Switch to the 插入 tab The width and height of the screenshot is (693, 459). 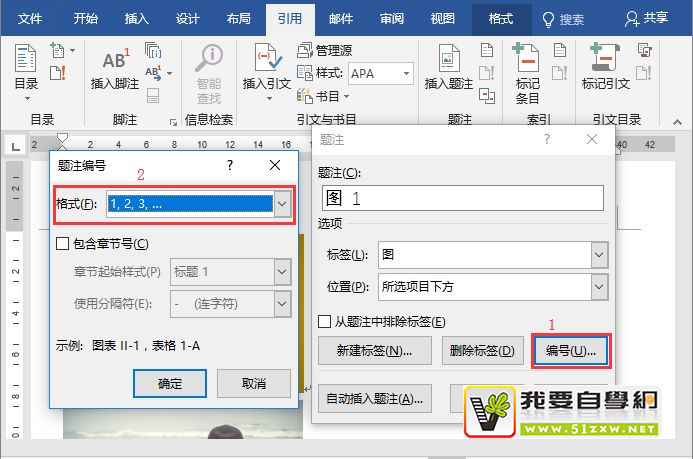pyautogui.click(x=137, y=19)
